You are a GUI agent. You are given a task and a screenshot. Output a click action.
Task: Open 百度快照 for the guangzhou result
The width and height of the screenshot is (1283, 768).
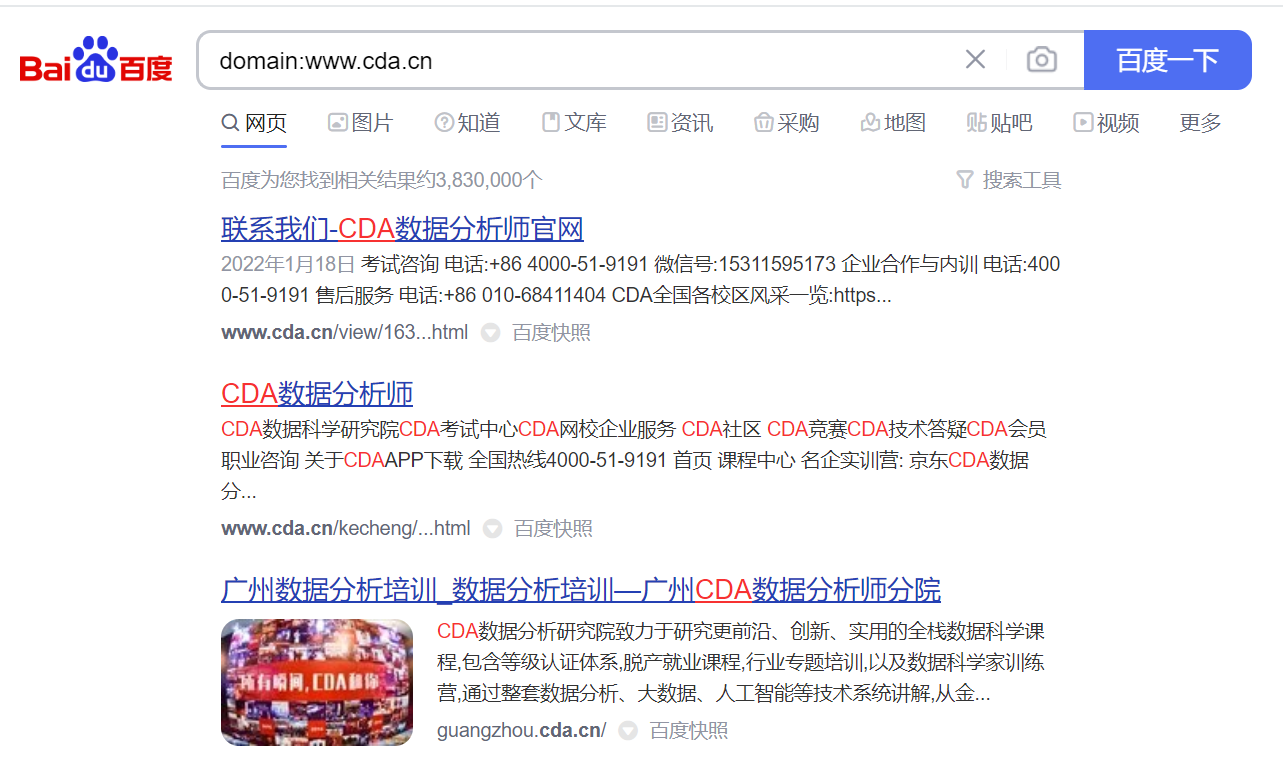pyautogui.click(x=689, y=730)
